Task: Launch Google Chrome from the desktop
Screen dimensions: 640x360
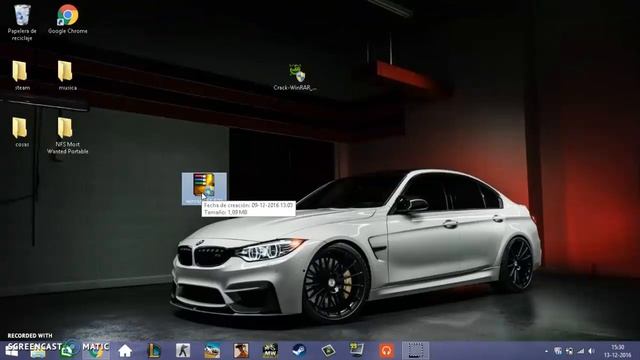Action: pos(68,19)
